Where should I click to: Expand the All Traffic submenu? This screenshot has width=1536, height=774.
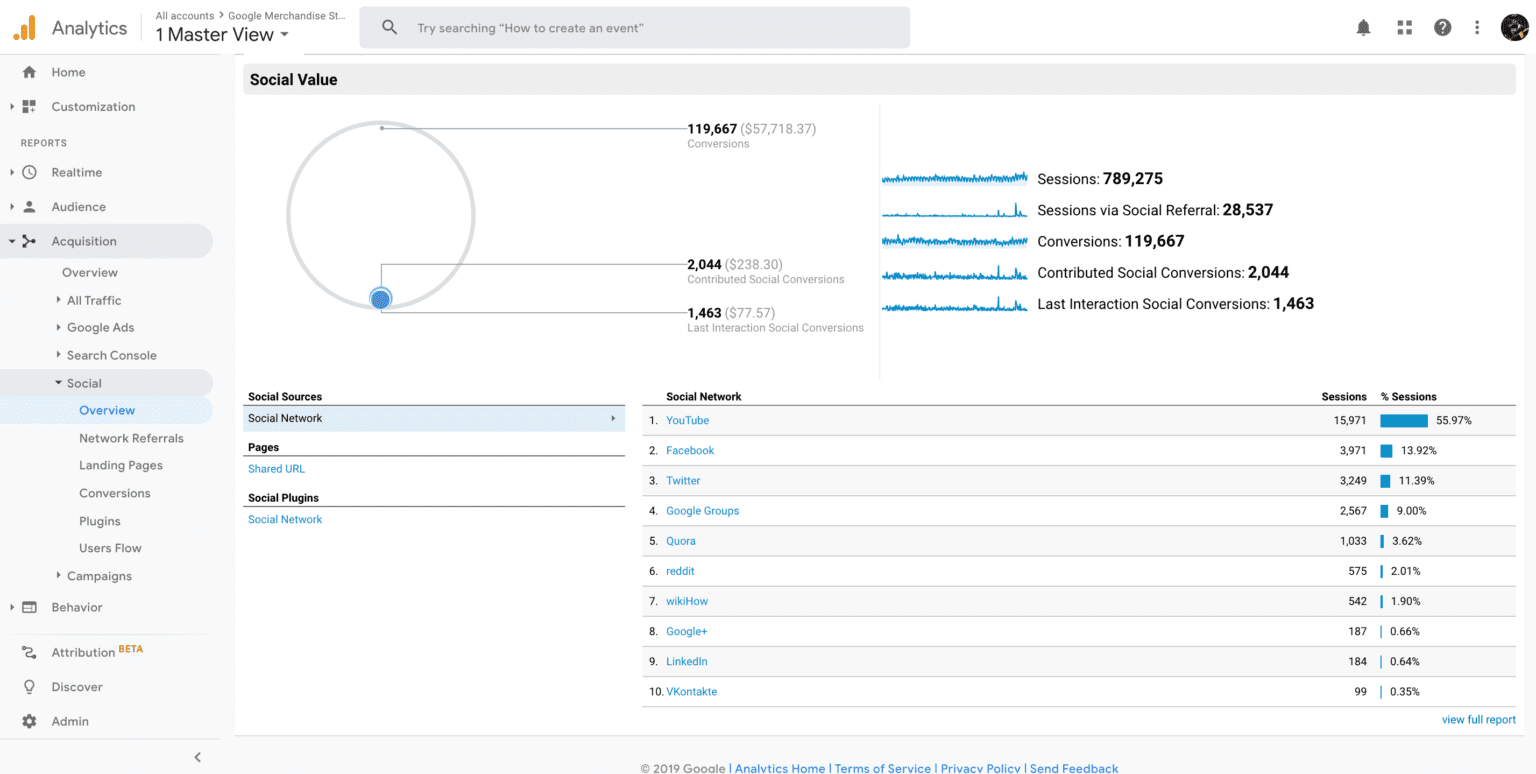click(58, 300)
